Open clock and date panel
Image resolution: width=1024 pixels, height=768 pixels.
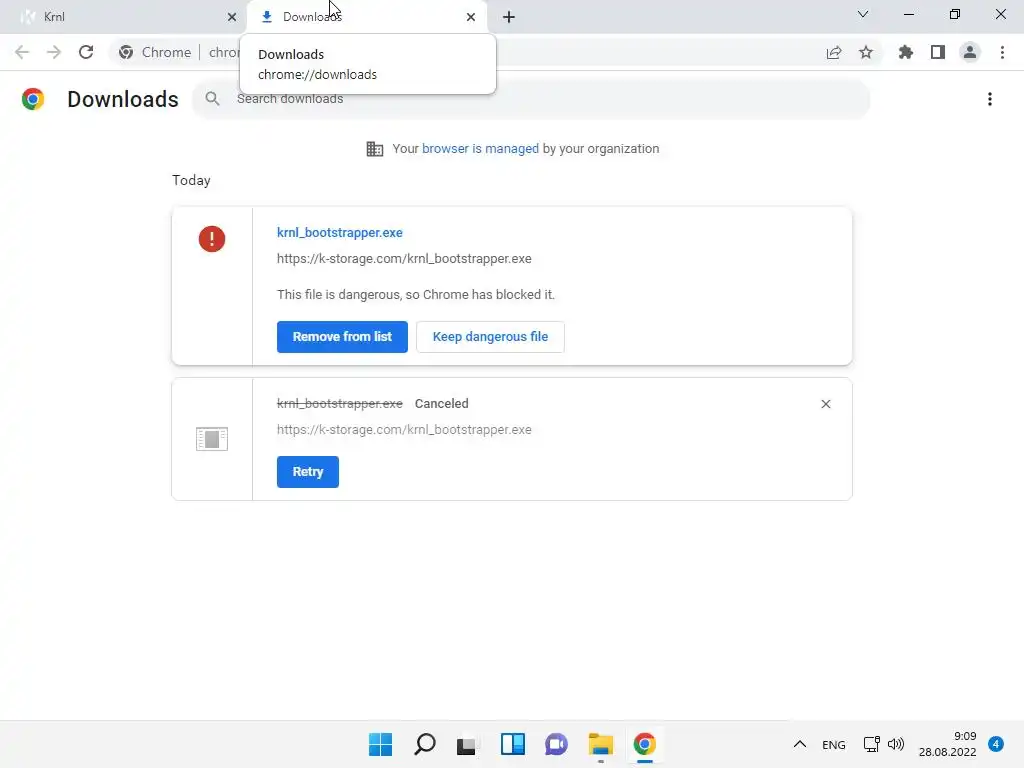947,744
